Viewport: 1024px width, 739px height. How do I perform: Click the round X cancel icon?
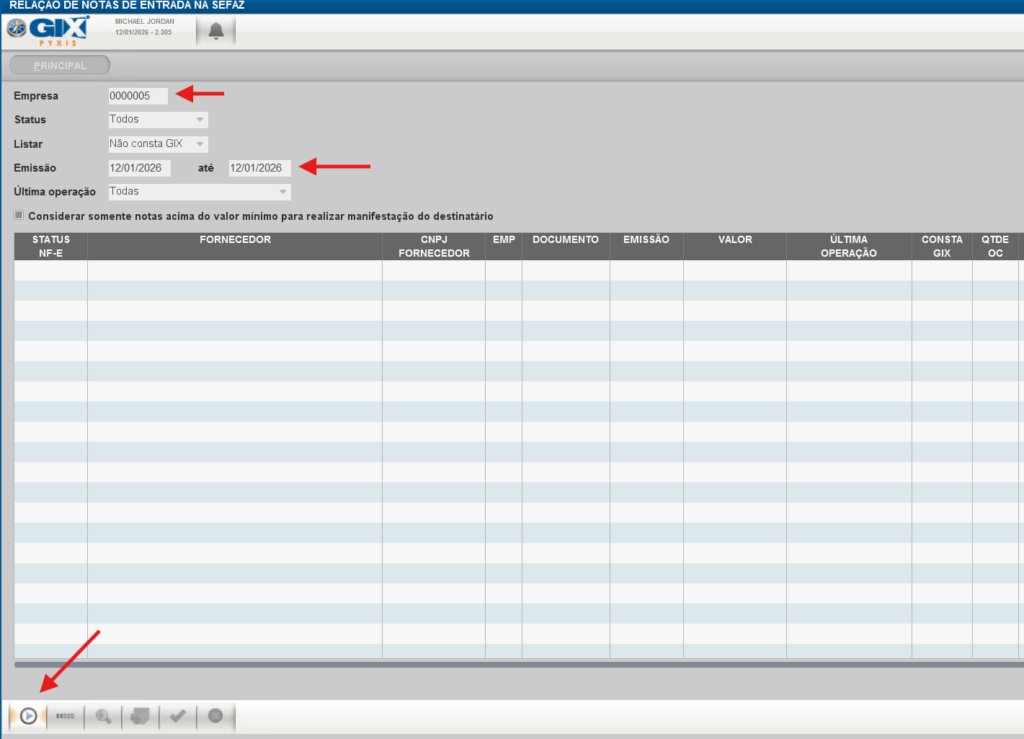tap(215, 716)
